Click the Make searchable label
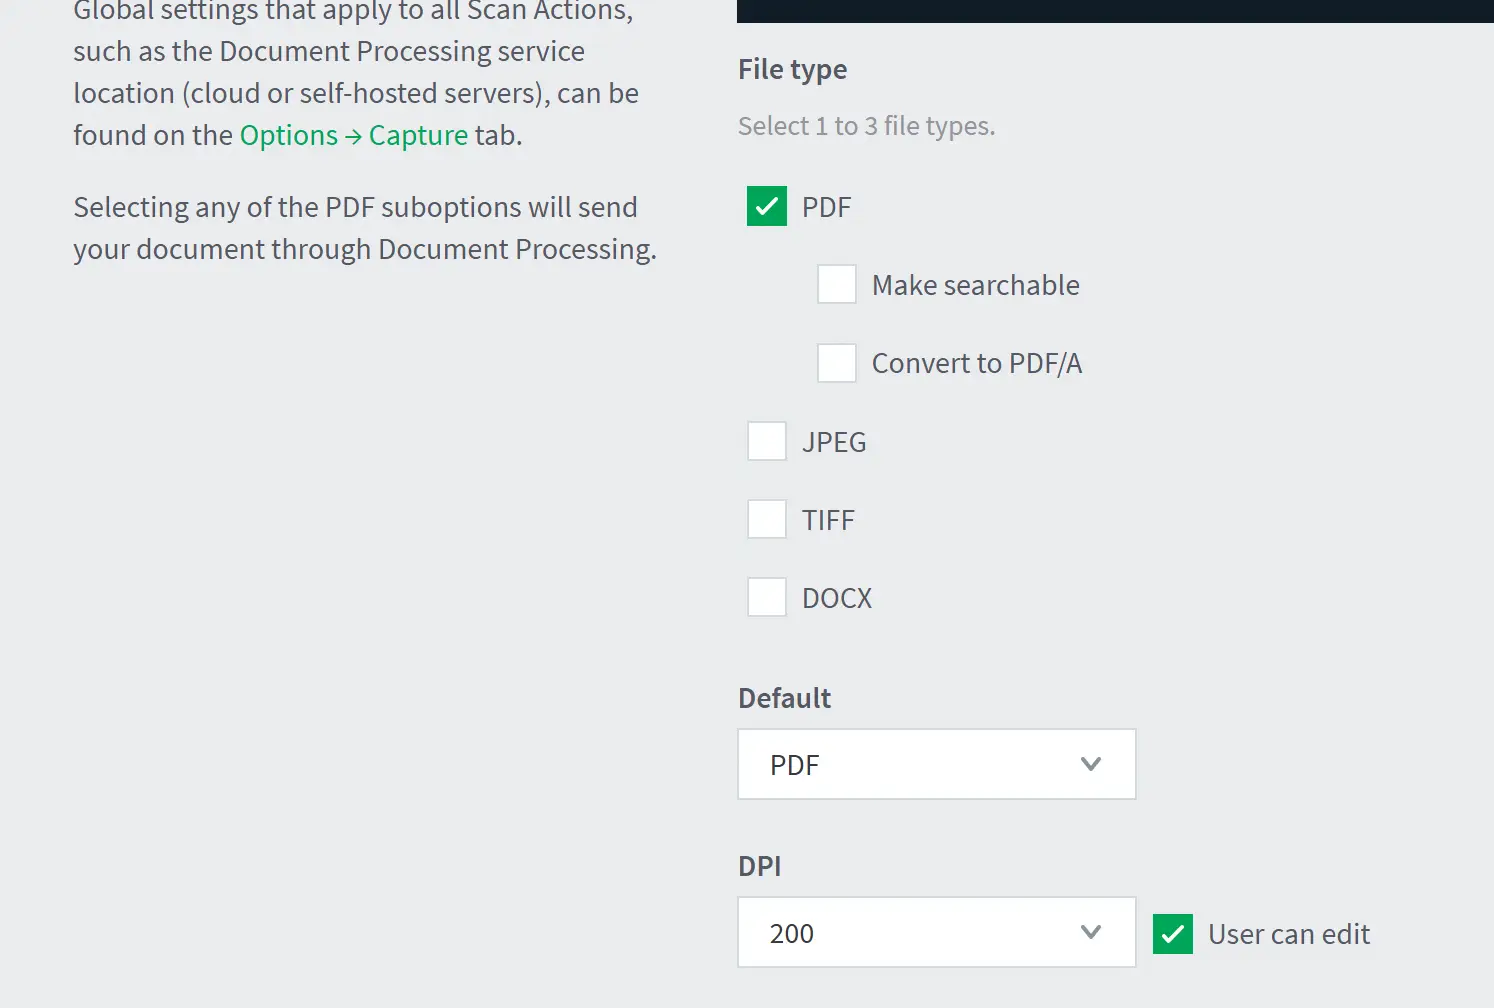This screenshot has width=1494, height=1008. coord(975,286)
